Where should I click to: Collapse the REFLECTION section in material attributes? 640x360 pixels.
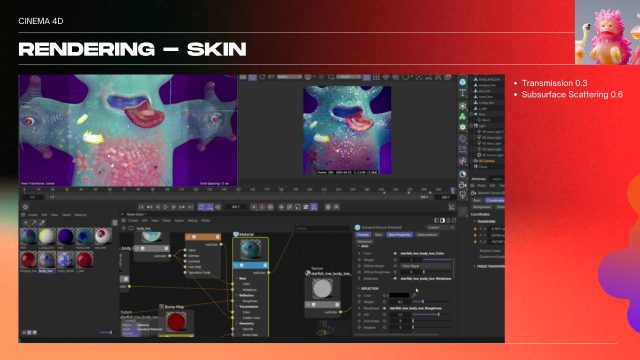pos(359,289)
